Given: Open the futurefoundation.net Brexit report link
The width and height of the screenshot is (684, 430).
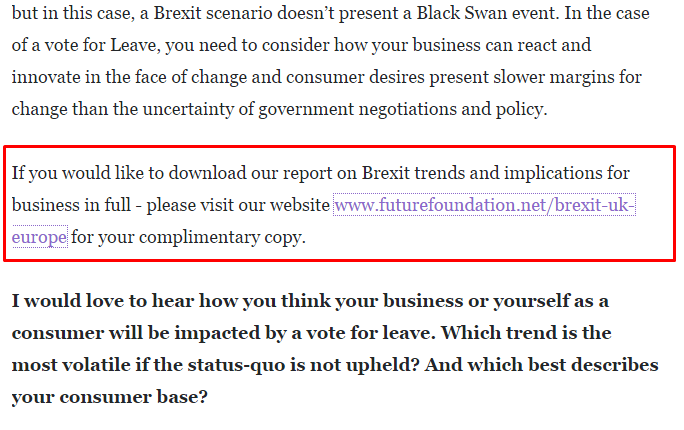Looking at the screenshot, I should coord(484,206).
